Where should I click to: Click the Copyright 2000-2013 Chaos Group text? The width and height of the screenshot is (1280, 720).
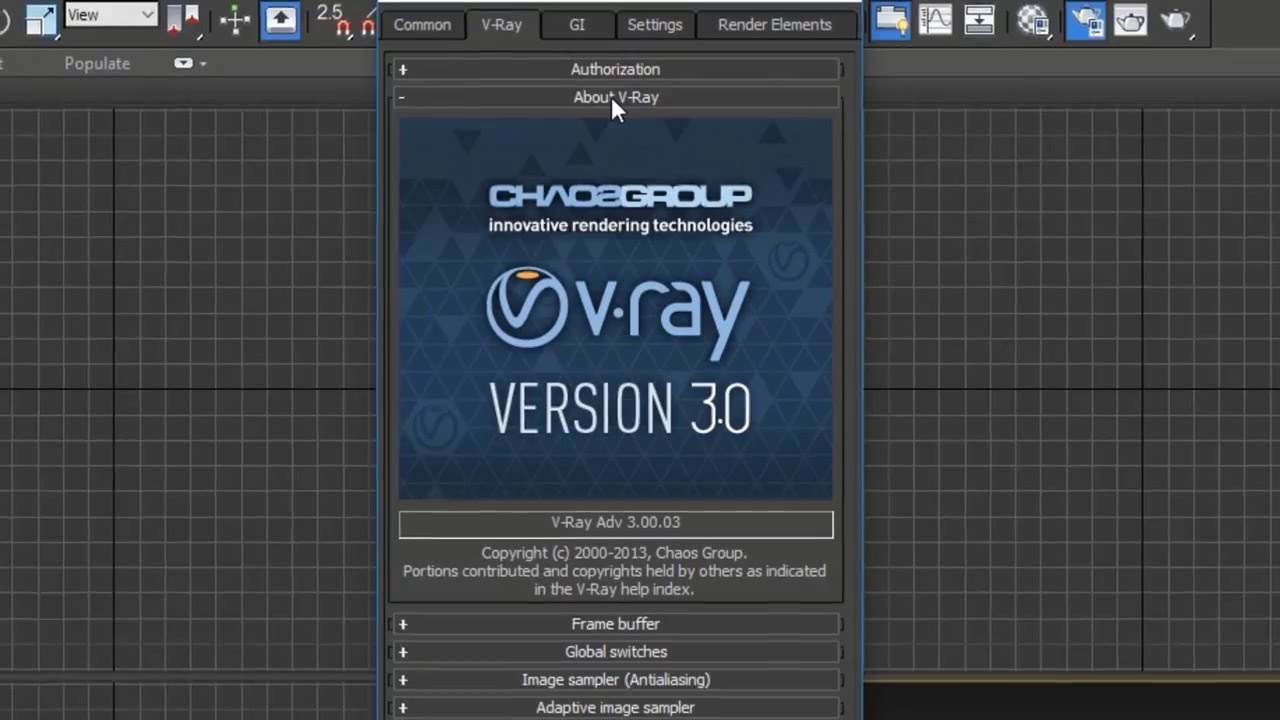614,552
